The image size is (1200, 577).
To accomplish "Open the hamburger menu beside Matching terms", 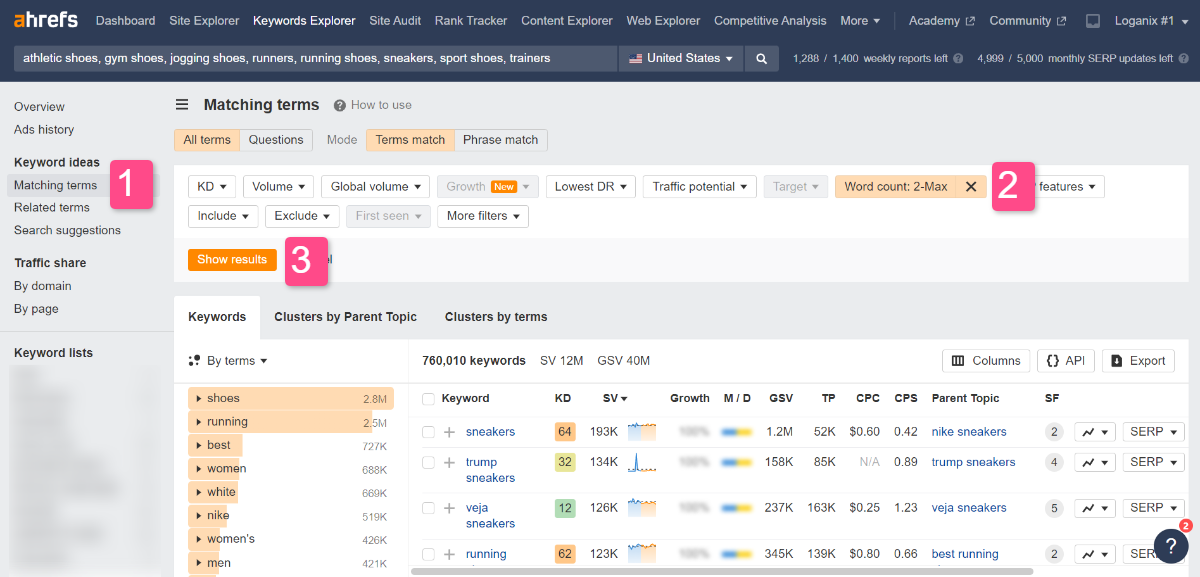I will (x=182, y=104).
